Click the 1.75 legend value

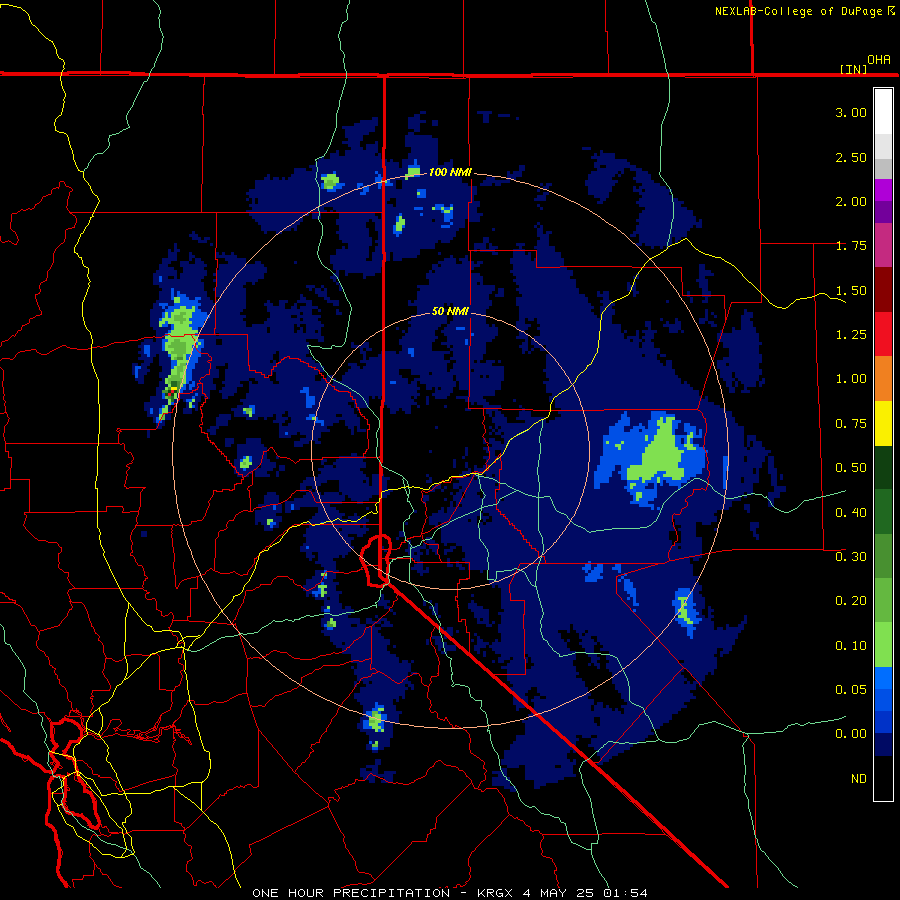(851, 246)
